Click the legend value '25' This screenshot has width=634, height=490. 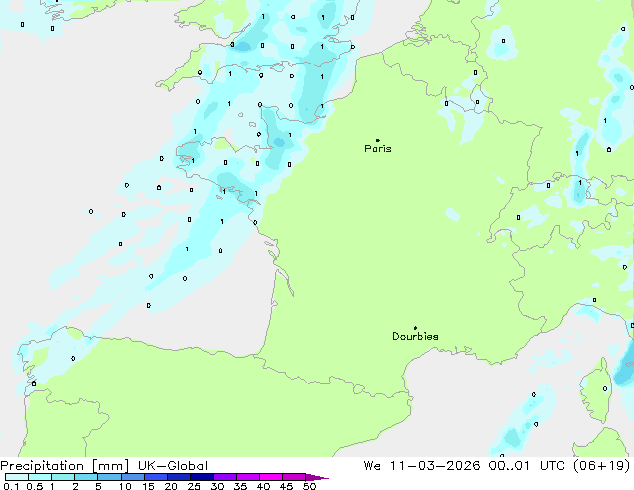tap(194, 486)
